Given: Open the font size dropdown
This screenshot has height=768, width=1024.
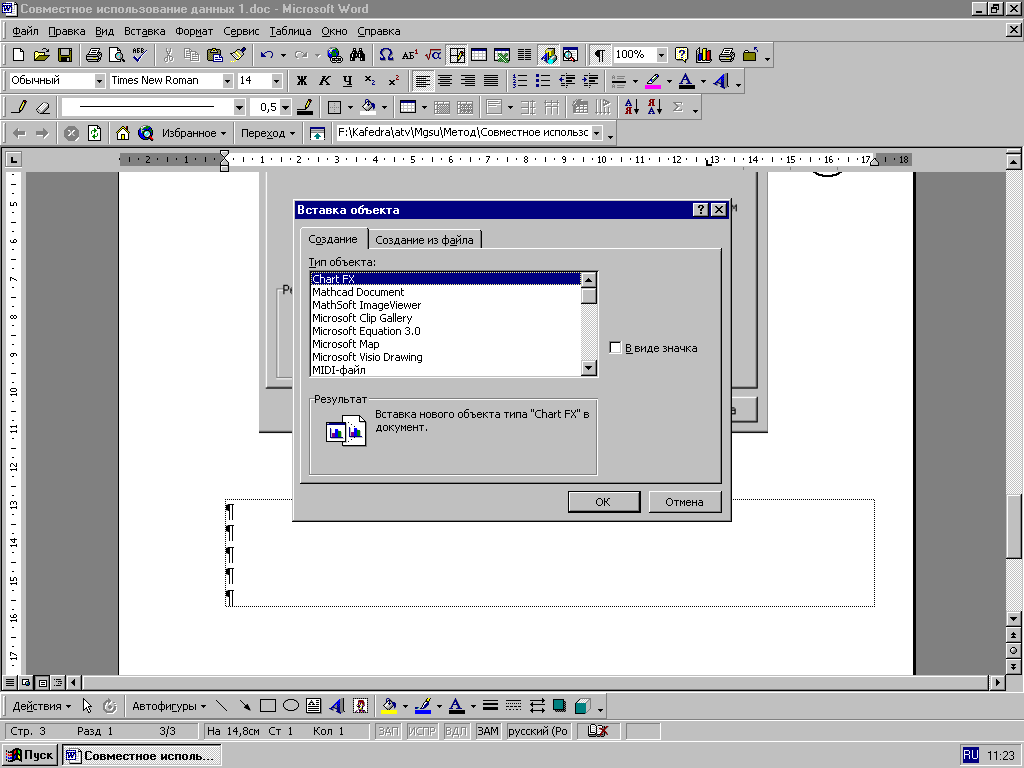Looking at the screenshot, I should 276,80.
